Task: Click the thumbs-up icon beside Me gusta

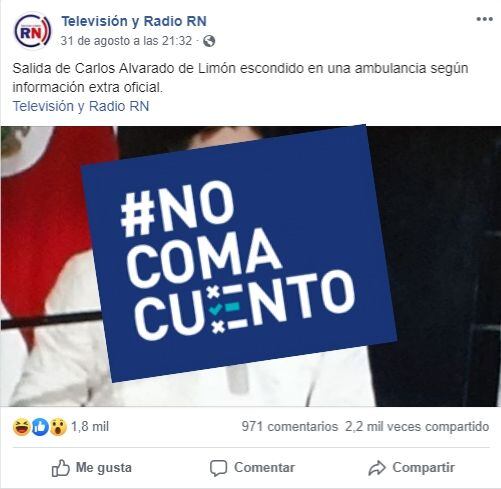Action: [60, 468]
